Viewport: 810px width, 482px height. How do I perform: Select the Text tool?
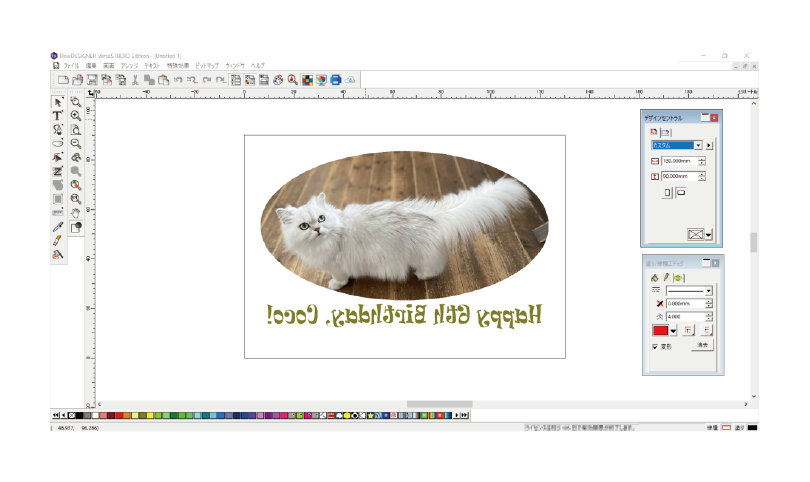[58, 116]
